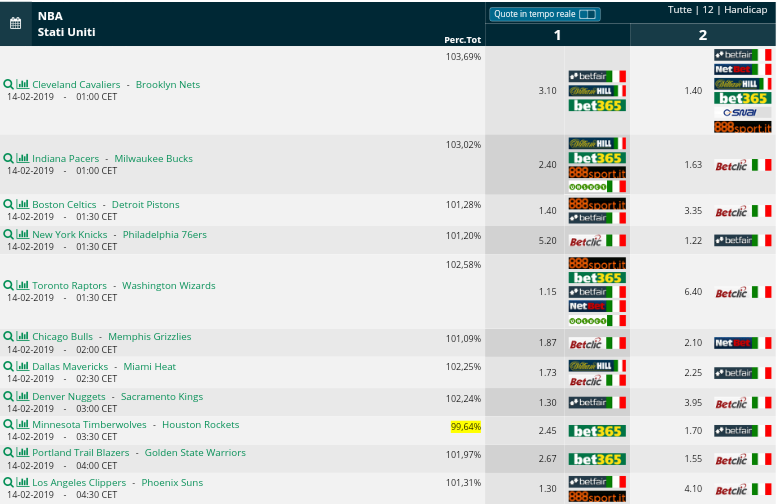Open the Memphis Grizzlies team link
The width and height of the screenshot is (778, 504).
[x=149, y=336]
